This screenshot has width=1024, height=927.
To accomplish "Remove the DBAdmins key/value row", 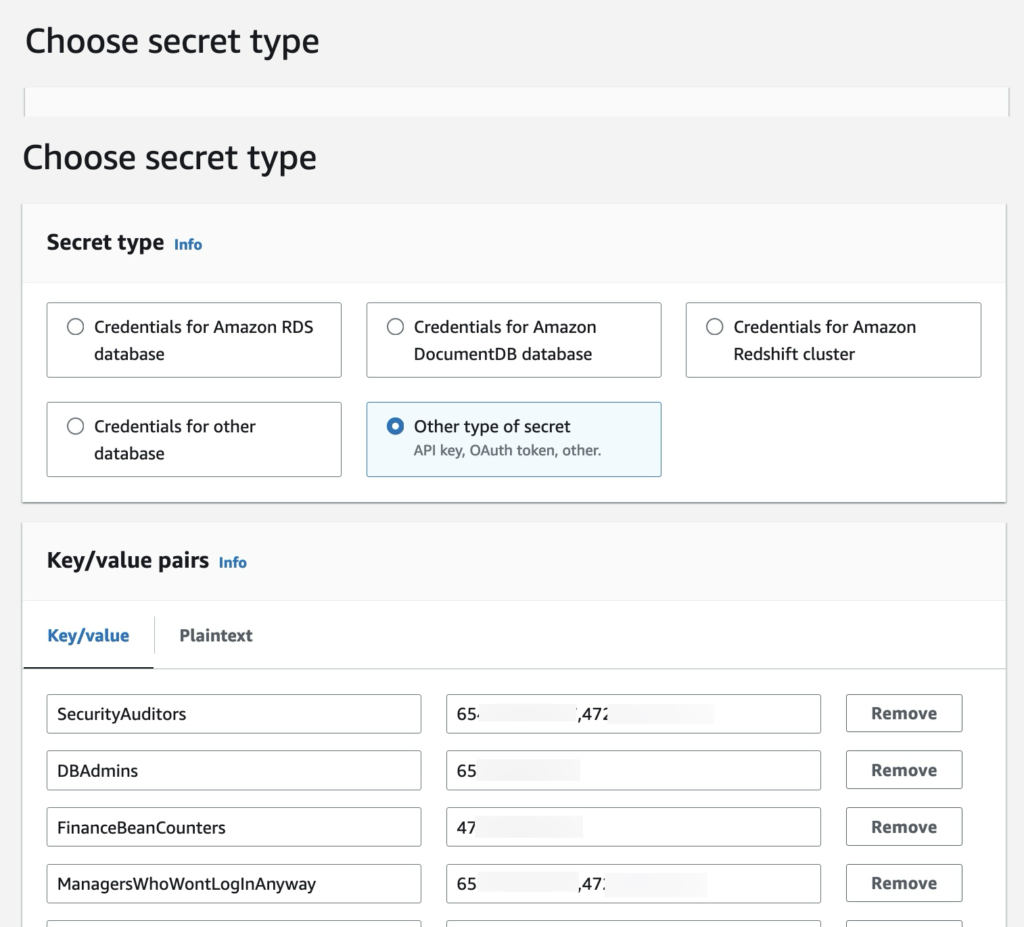I will click(x=903, y=771).
